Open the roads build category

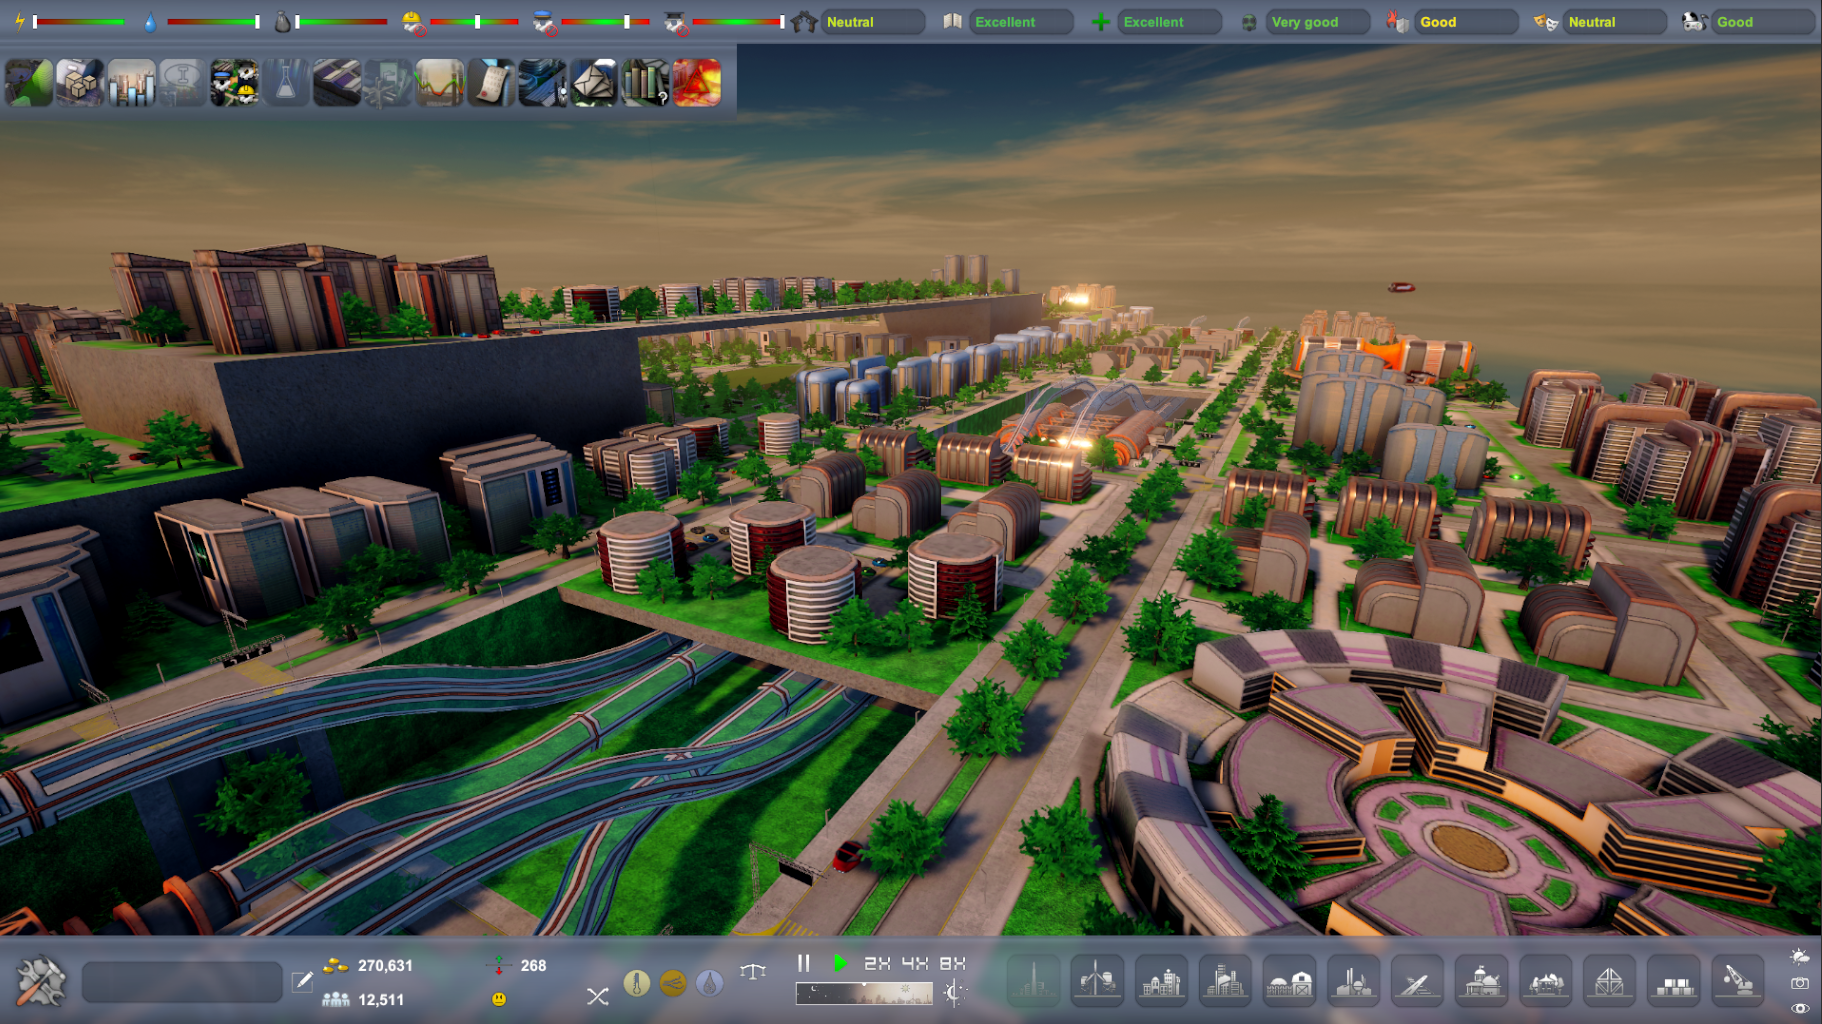click(x=1417, y=982)
